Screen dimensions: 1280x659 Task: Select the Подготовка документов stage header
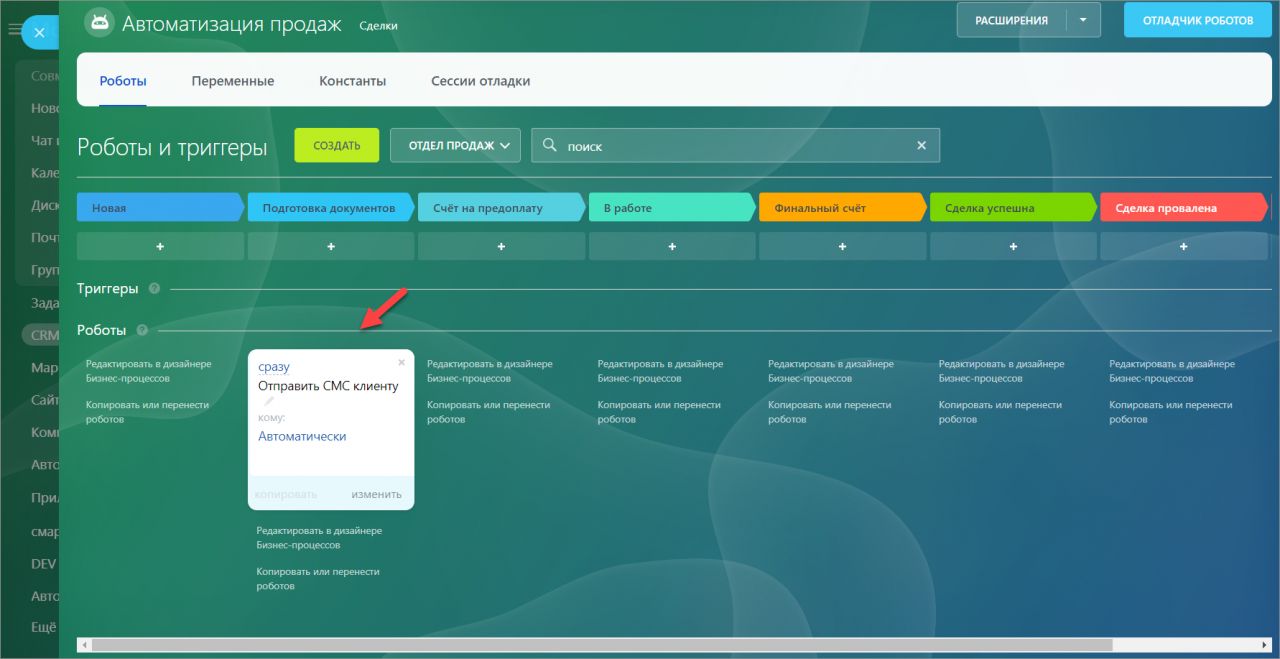(x=331, y=208)
